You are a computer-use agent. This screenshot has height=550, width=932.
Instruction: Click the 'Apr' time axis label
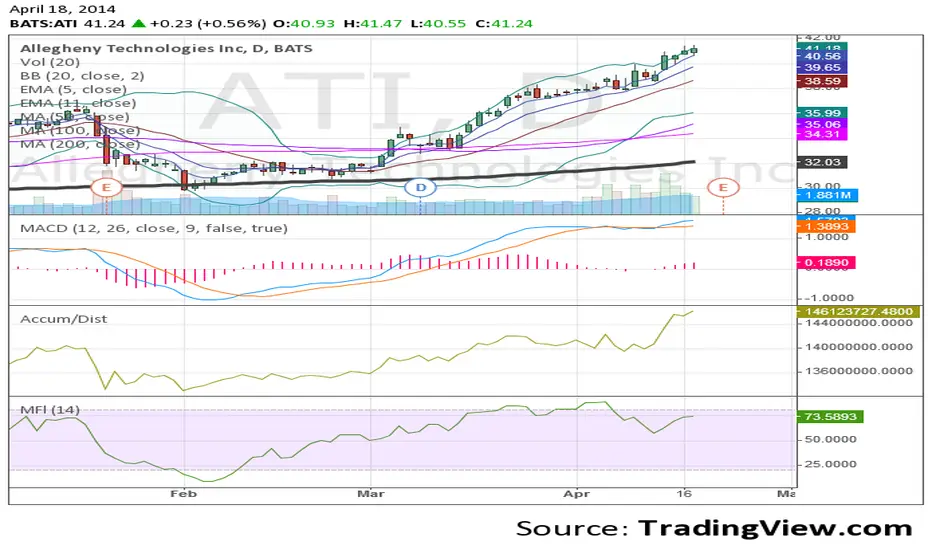coord(577,494)
